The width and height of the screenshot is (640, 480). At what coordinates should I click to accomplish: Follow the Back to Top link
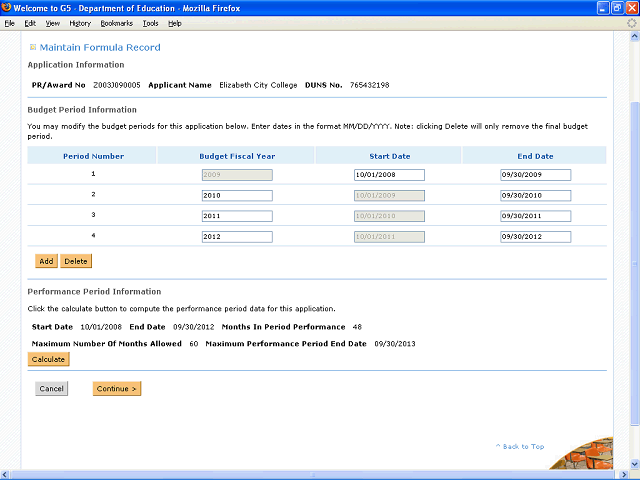(522, 446)
